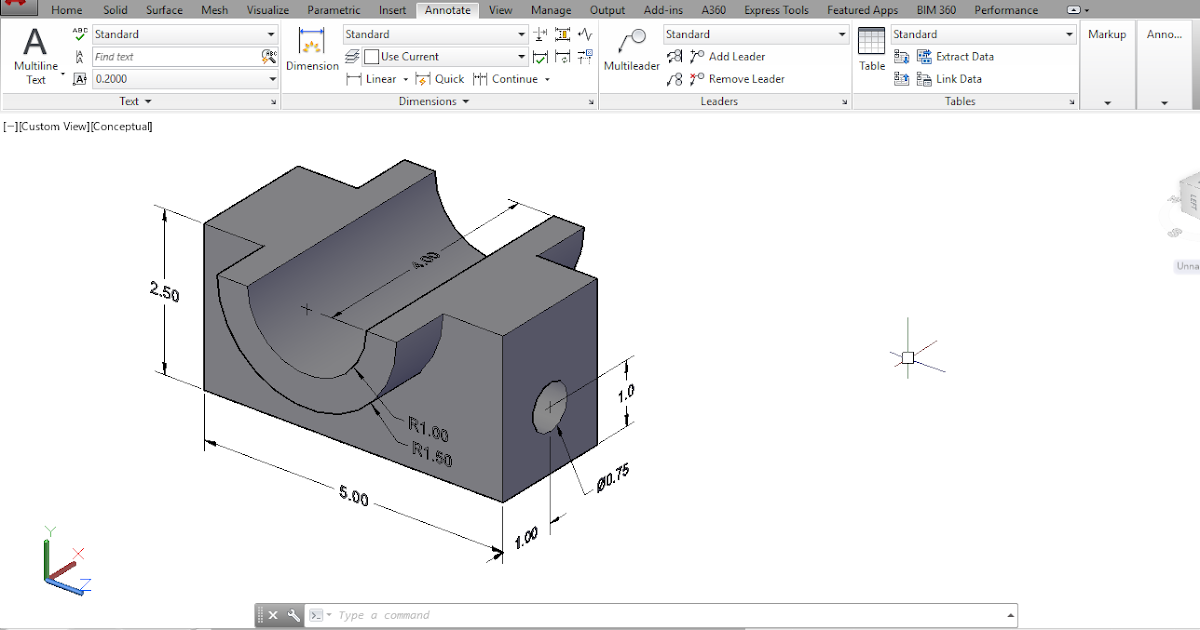The image size is (1200, 630).
Task: Select the Multileader tool
Action: click(631, 50)
